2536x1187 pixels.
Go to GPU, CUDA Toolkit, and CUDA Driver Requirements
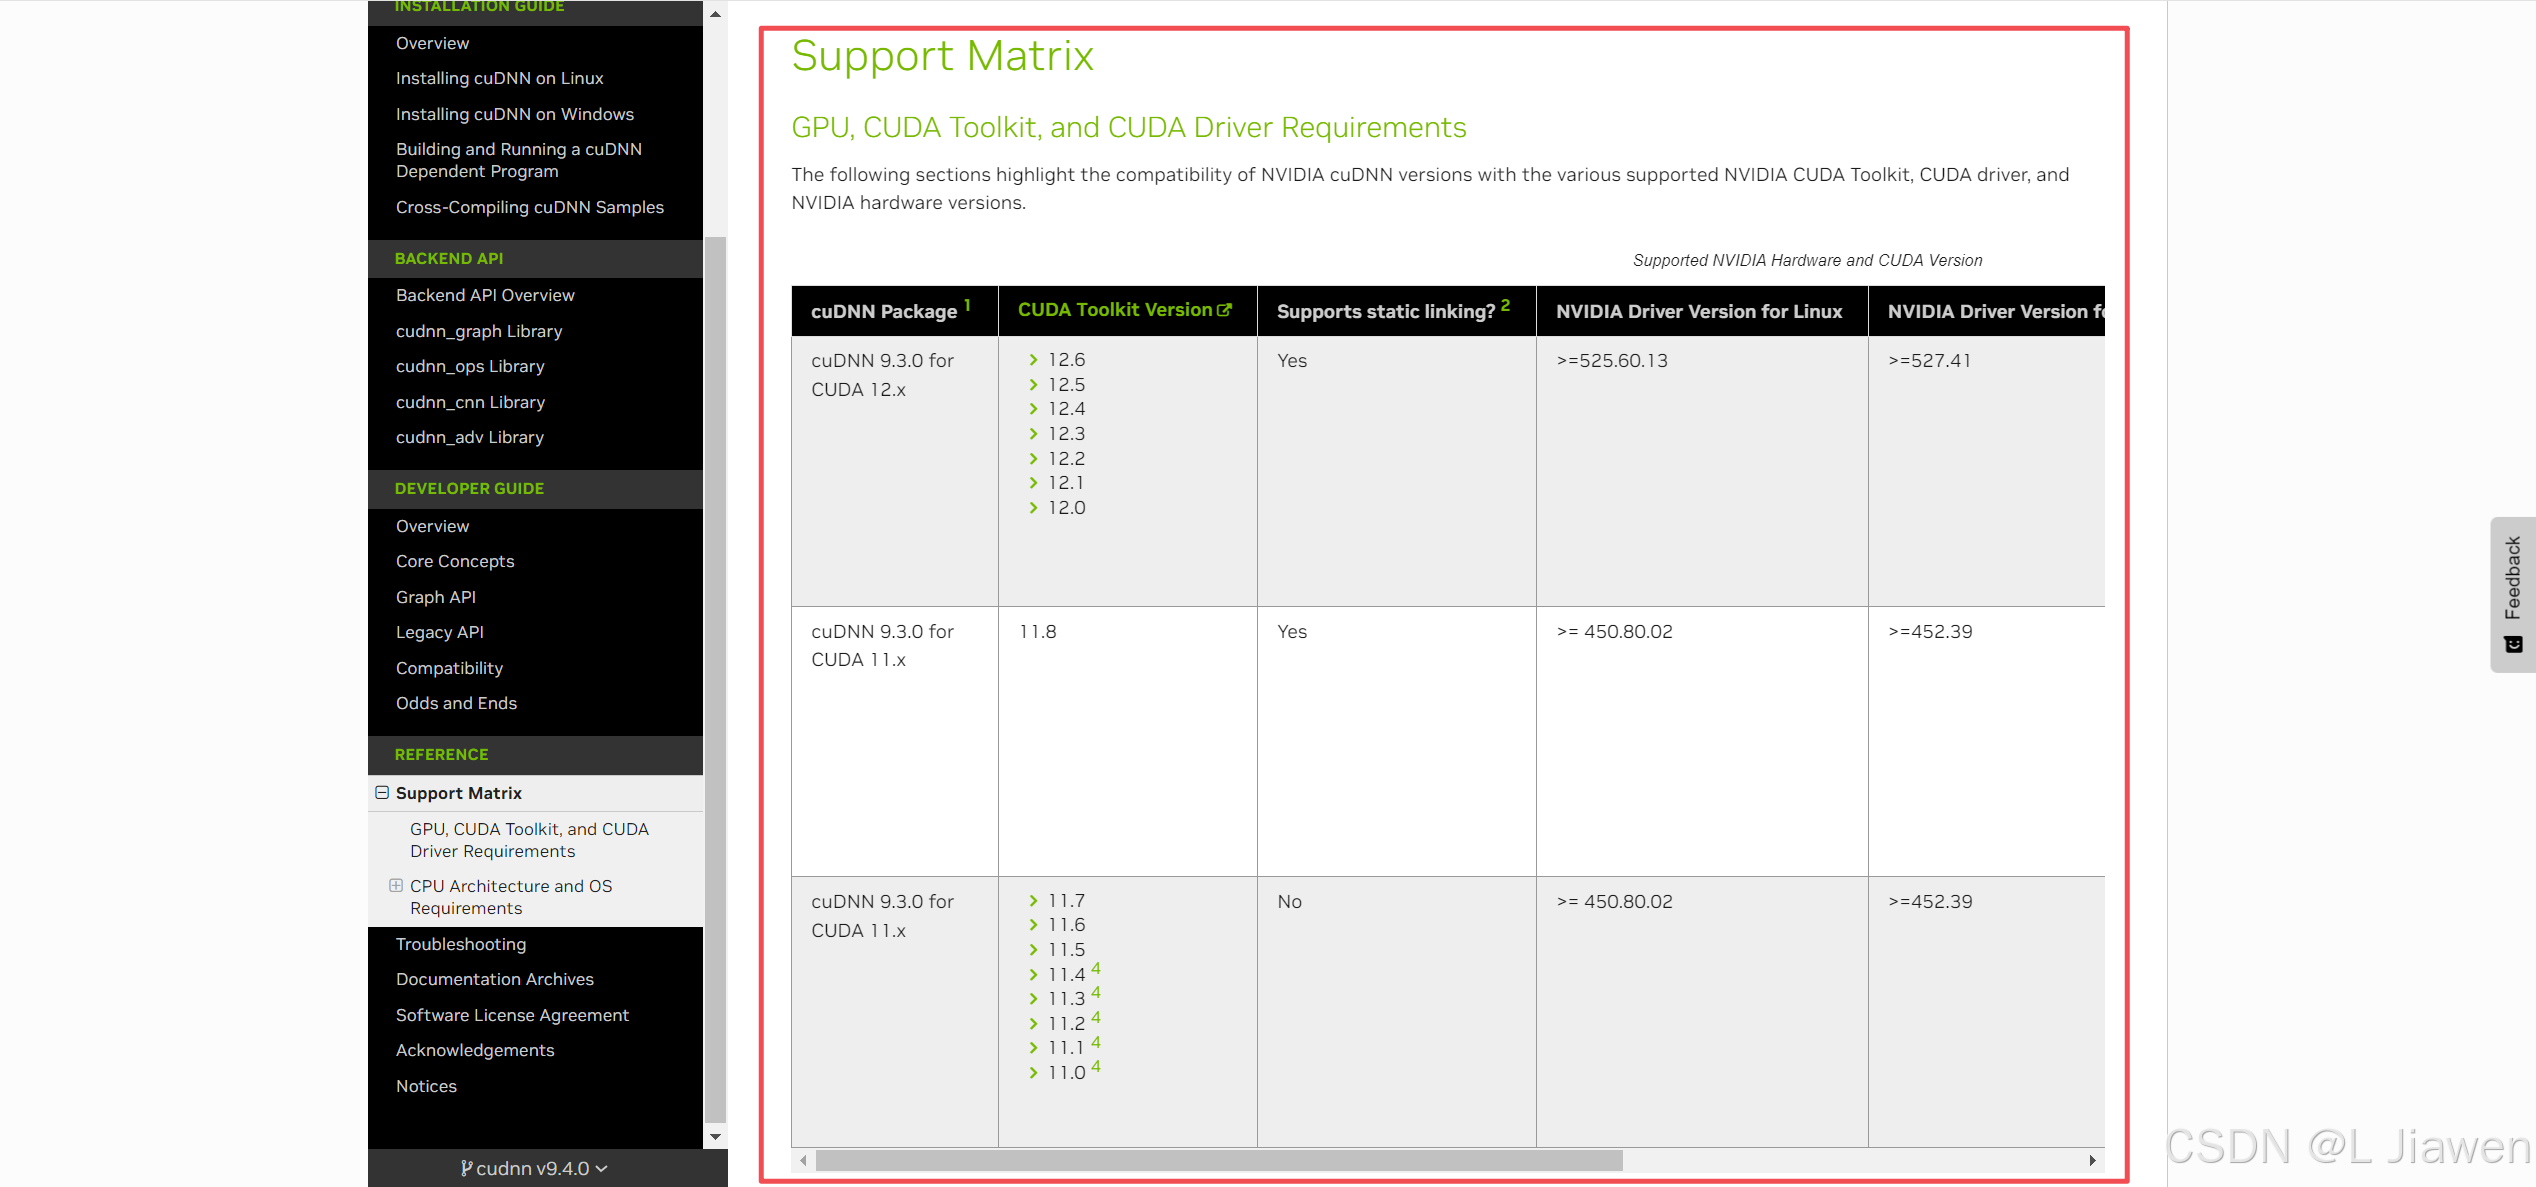(x=529, y=840)
